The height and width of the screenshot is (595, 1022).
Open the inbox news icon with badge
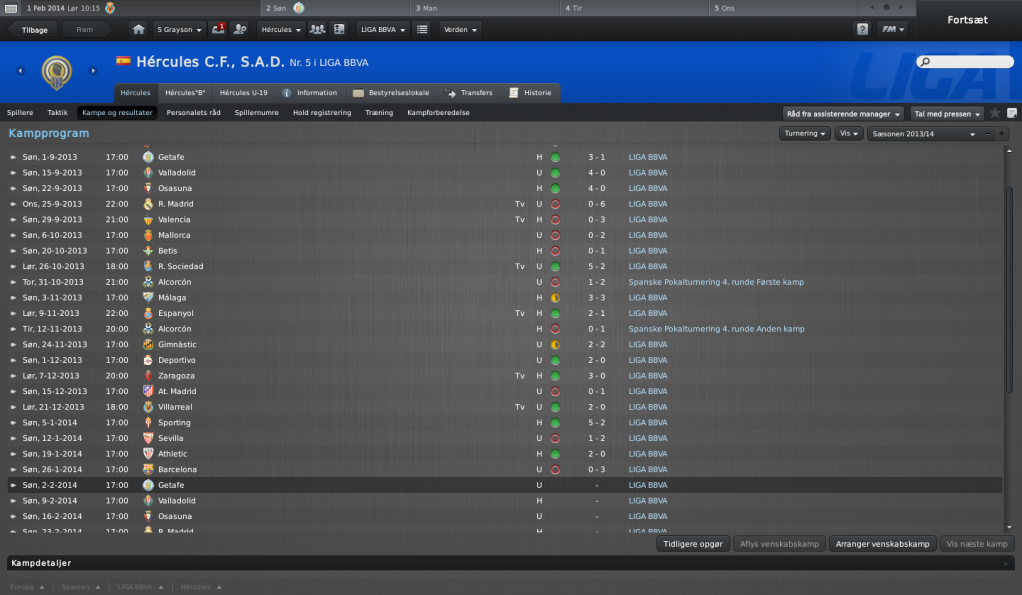click(218, 29)
